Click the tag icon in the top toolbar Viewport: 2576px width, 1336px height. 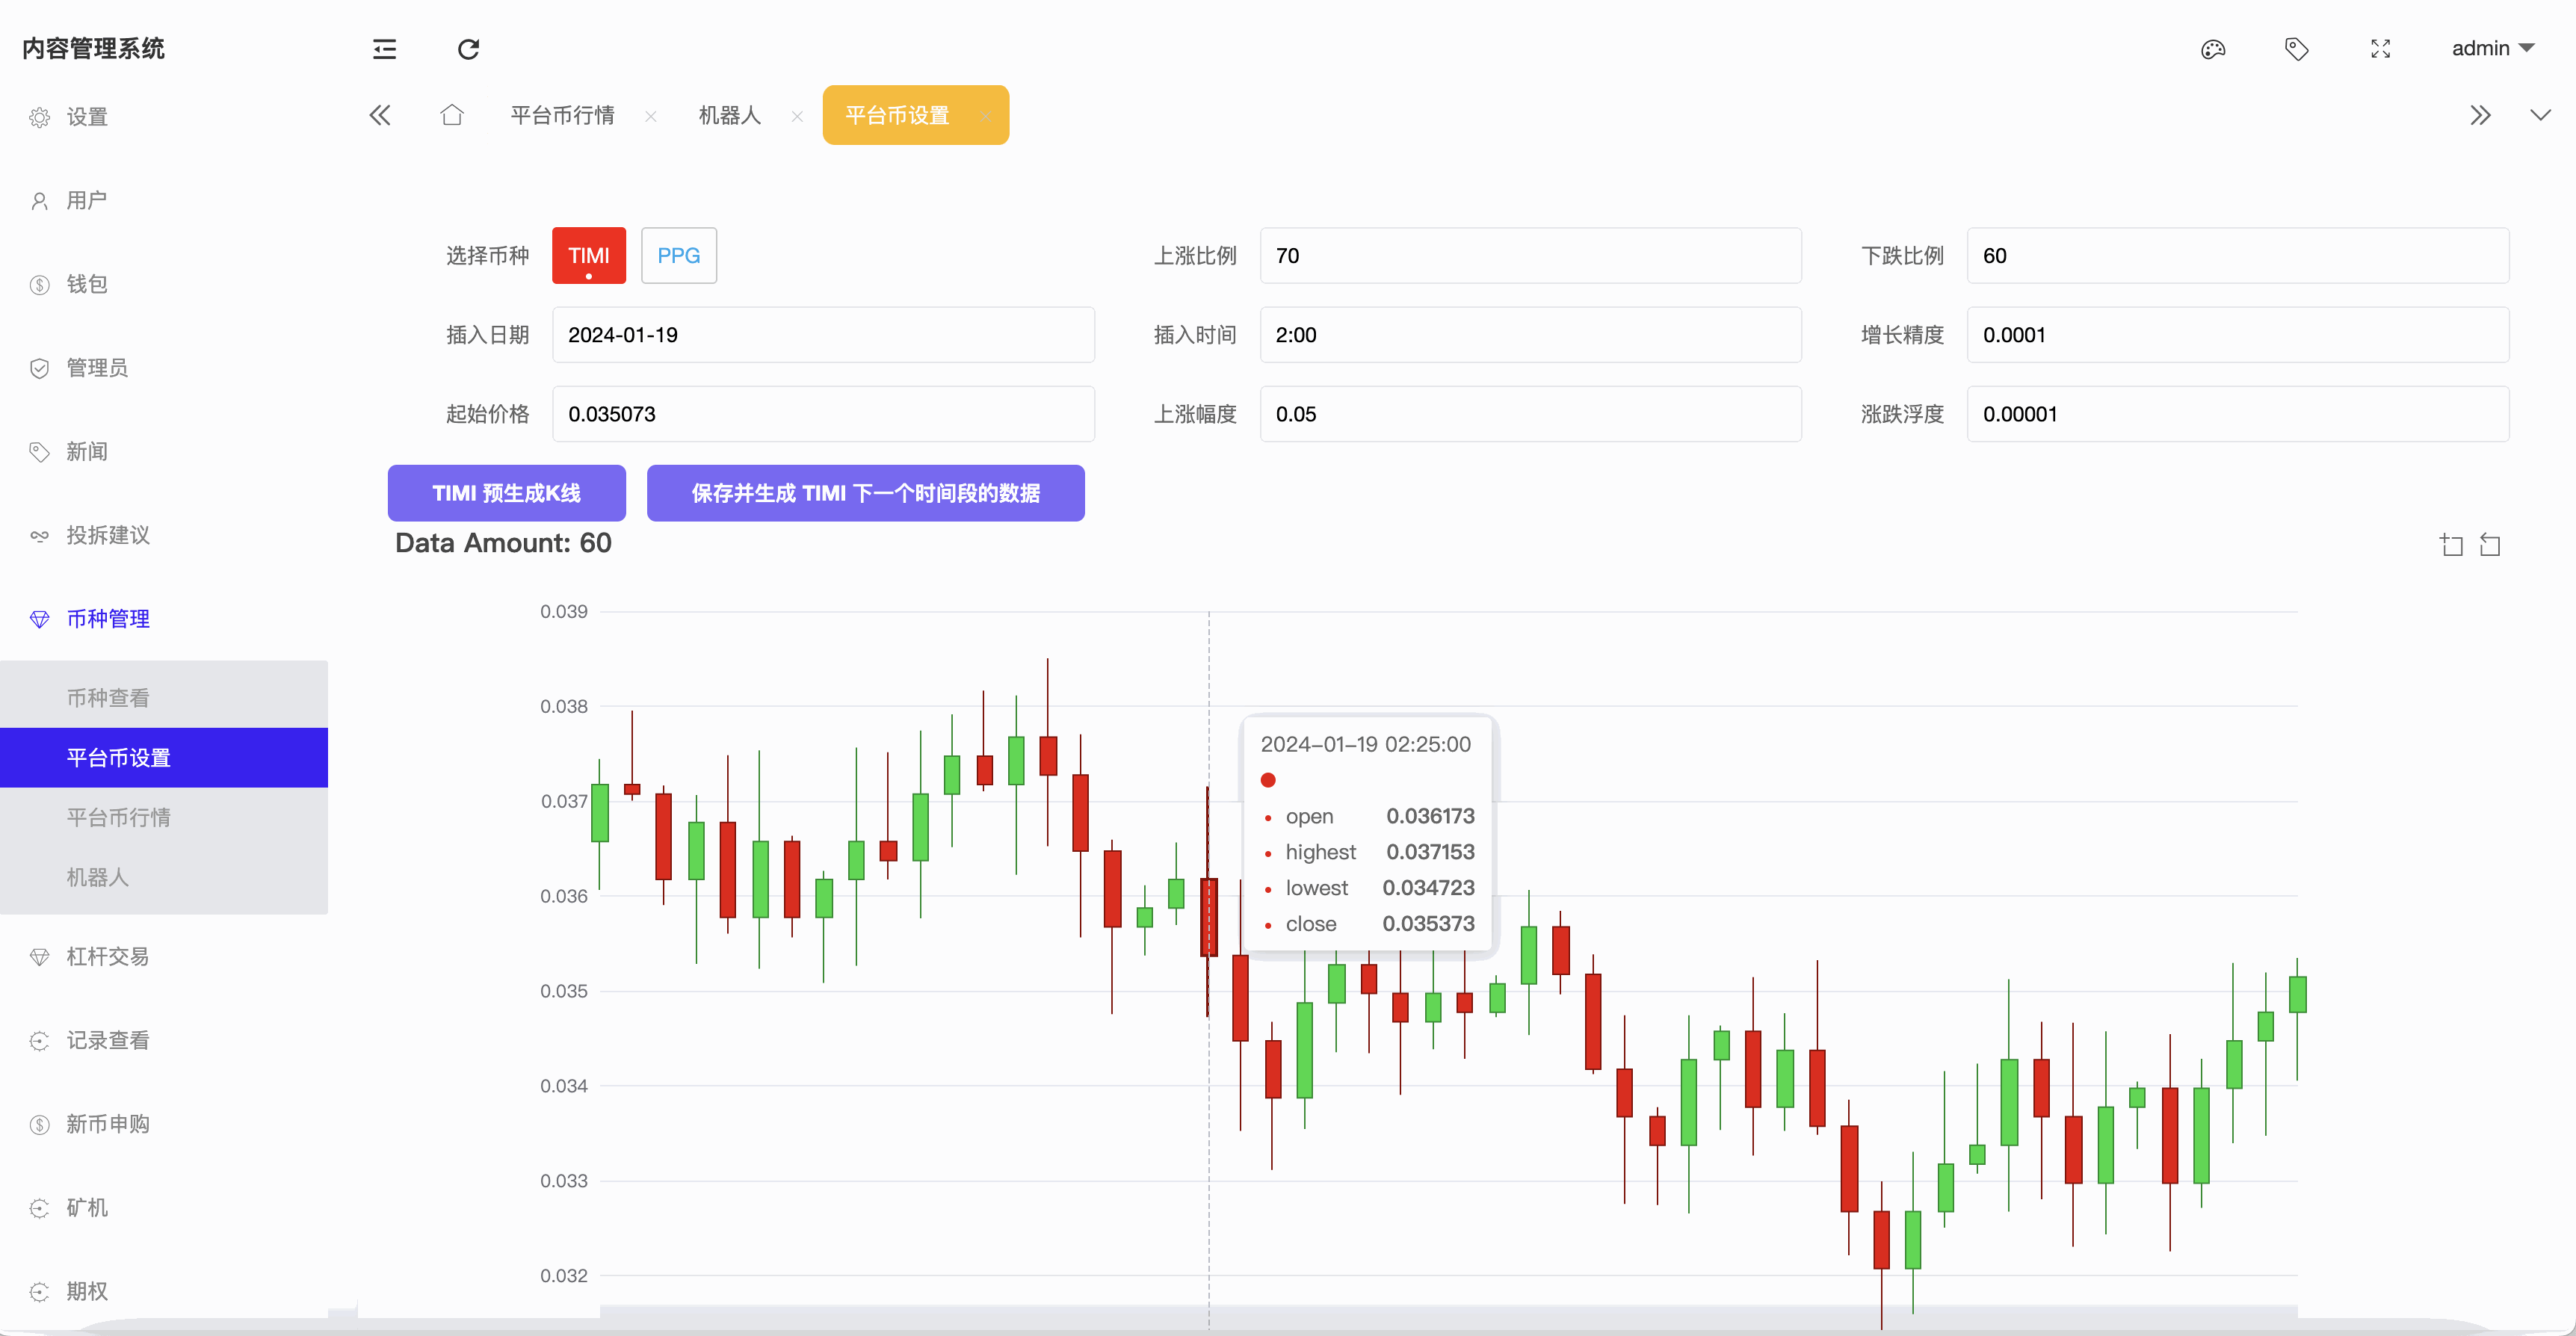click(2297, 48)
